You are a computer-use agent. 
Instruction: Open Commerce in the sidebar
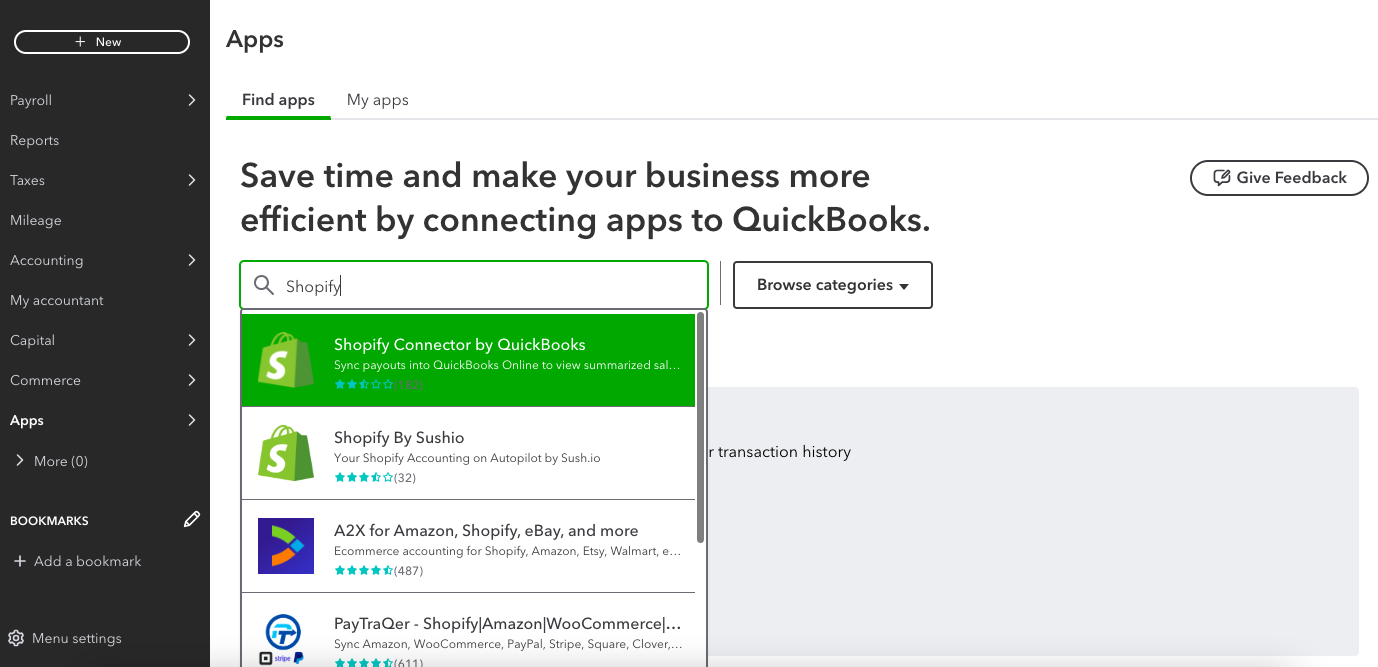click(45, 380)
